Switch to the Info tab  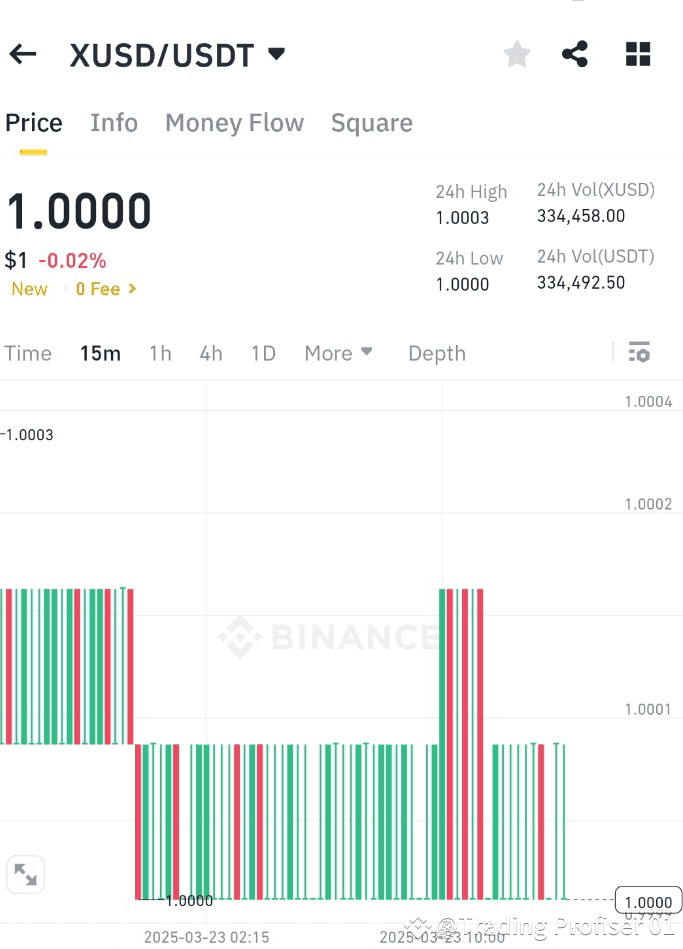pos(113,122)
